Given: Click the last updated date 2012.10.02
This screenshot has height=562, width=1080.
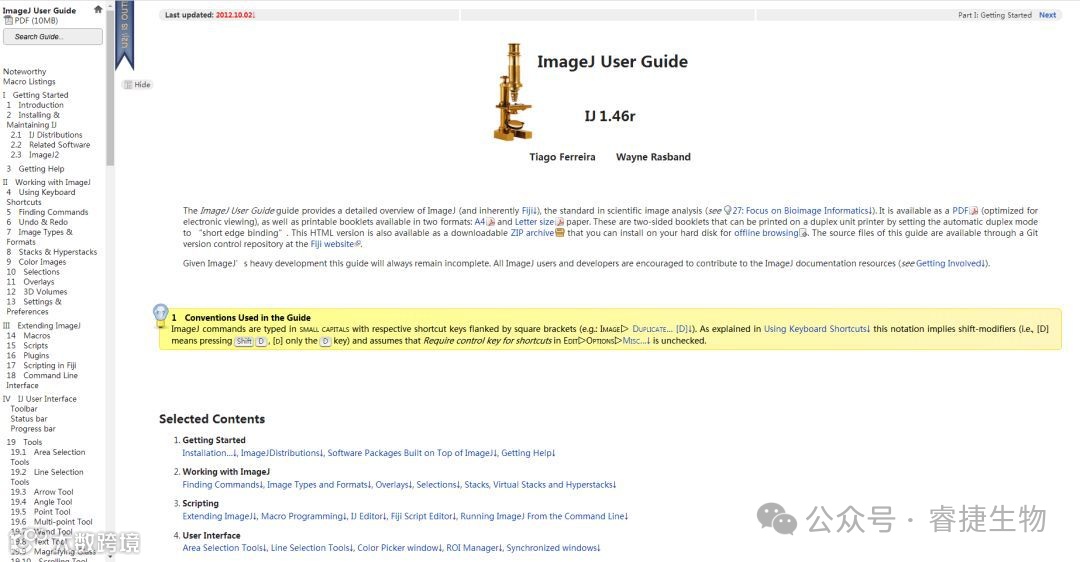Looking at the screenshot, I should pyautogui.click(x=235, y=15).
